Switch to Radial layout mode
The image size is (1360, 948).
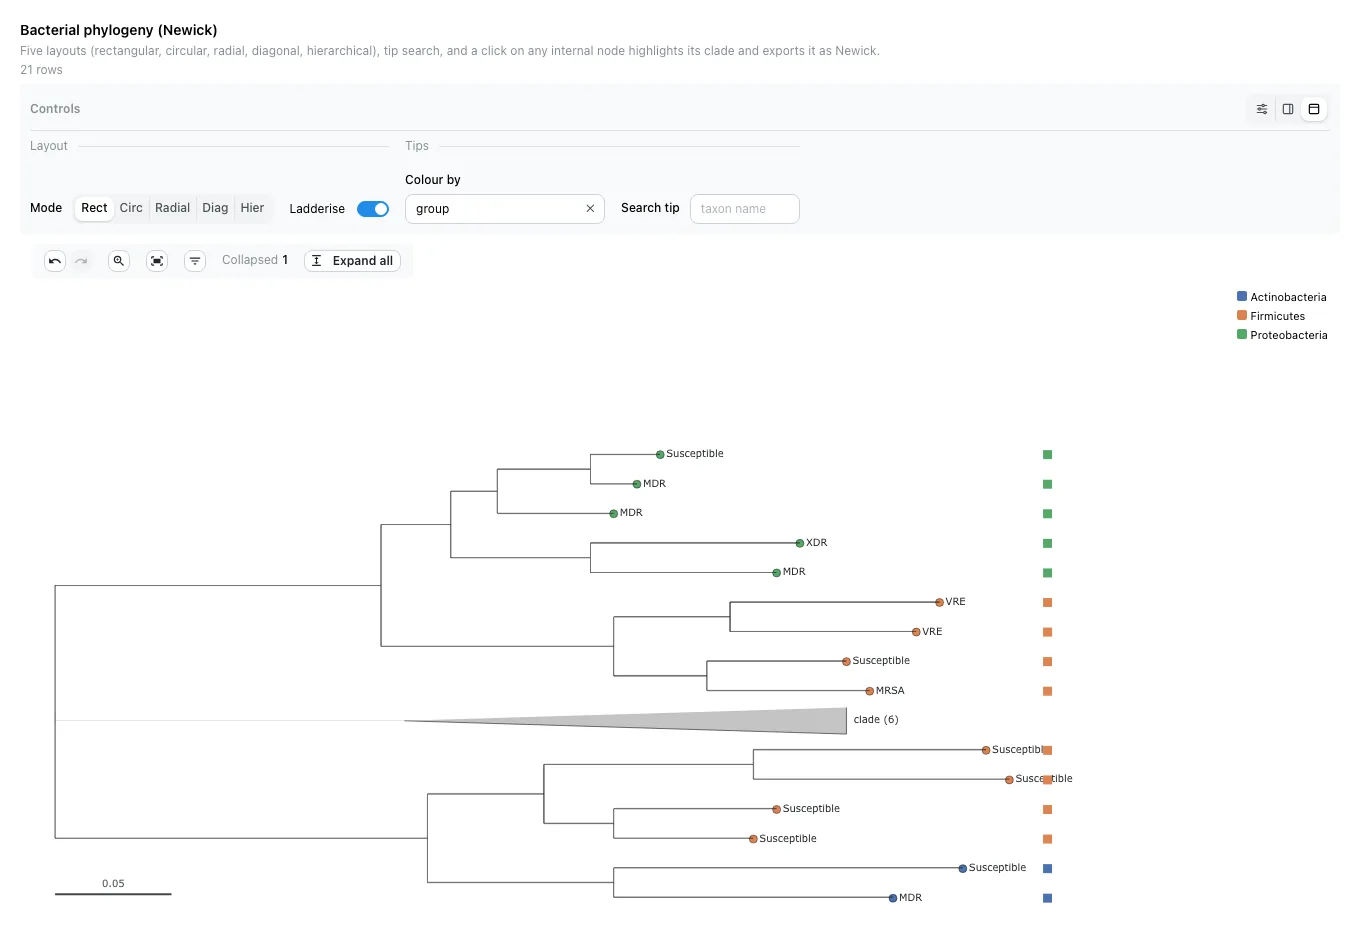click(x=172, y=208)
